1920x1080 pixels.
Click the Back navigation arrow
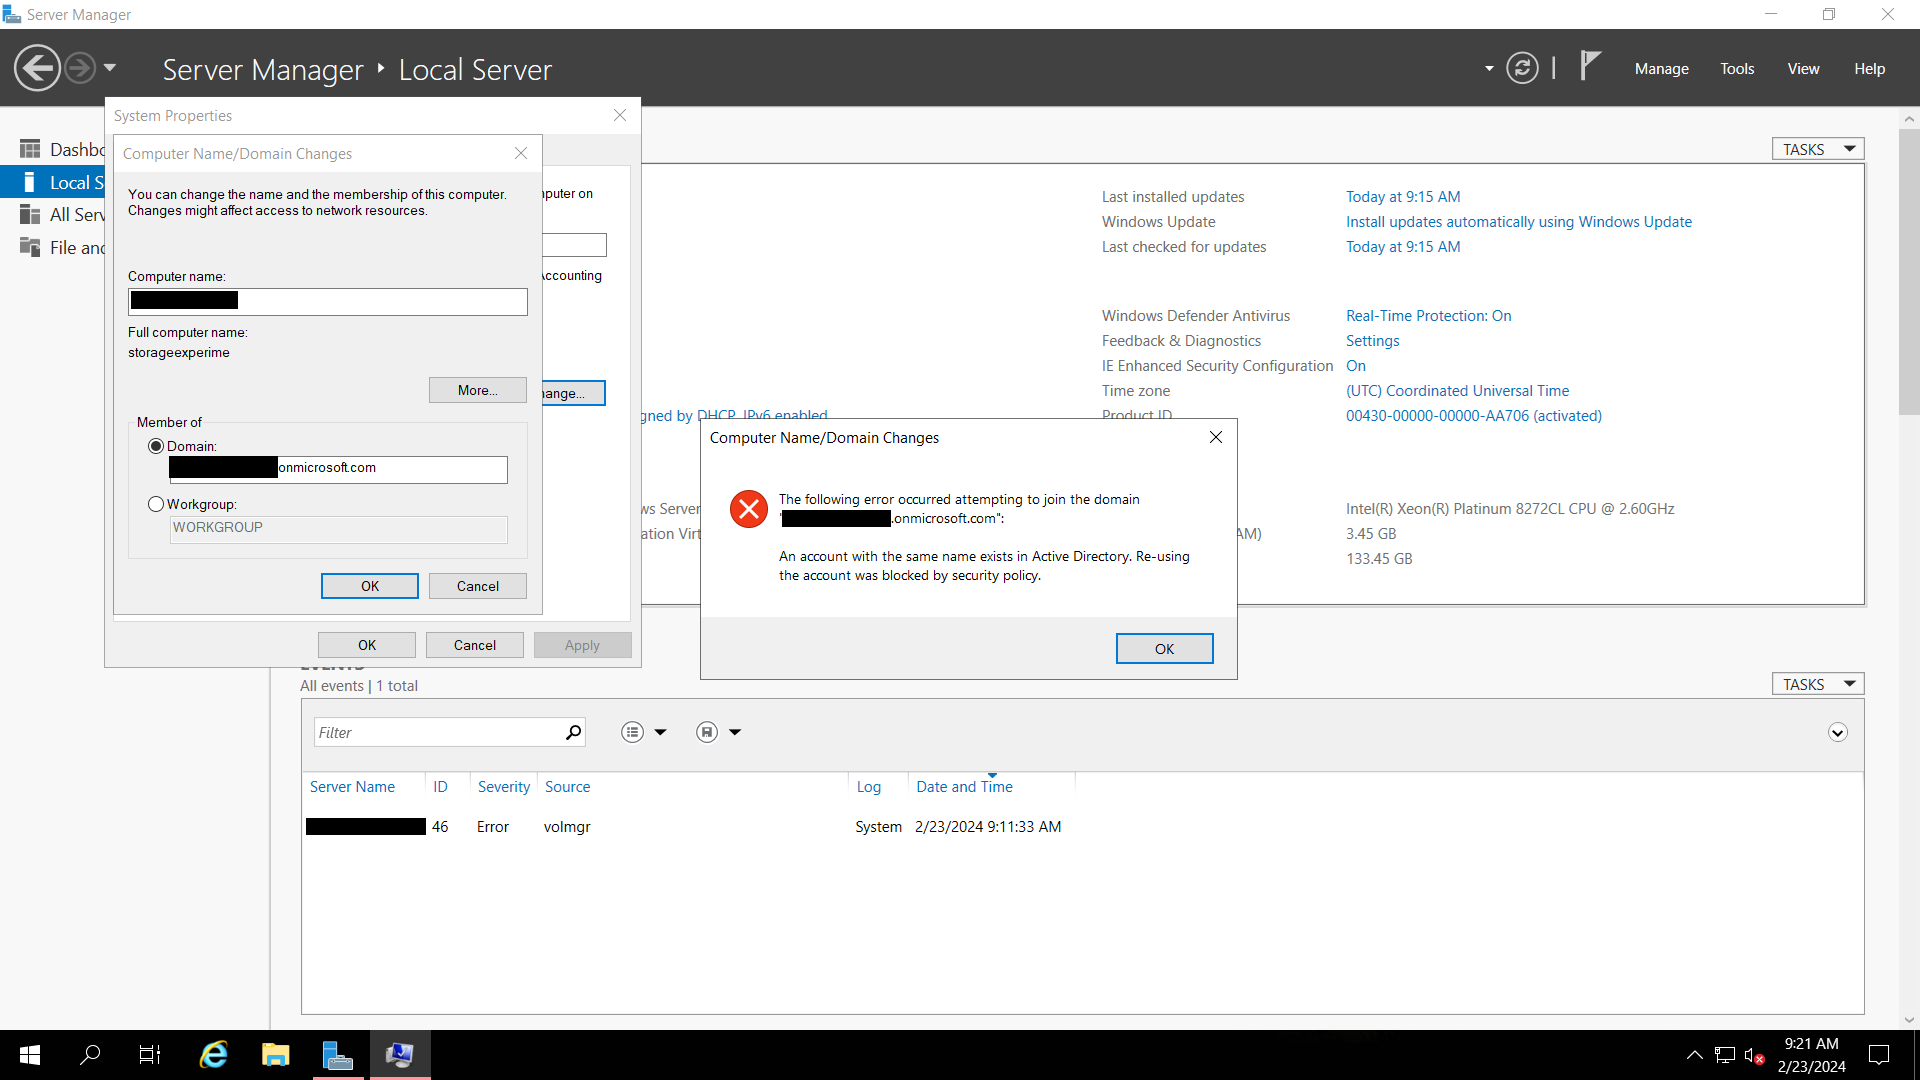point(37,67)
